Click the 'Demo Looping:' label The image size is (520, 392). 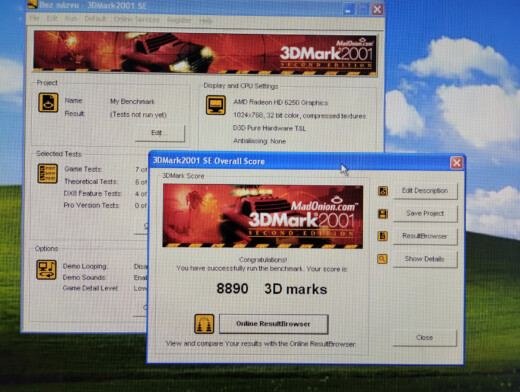pyautogui.click(x=85, y=266)
